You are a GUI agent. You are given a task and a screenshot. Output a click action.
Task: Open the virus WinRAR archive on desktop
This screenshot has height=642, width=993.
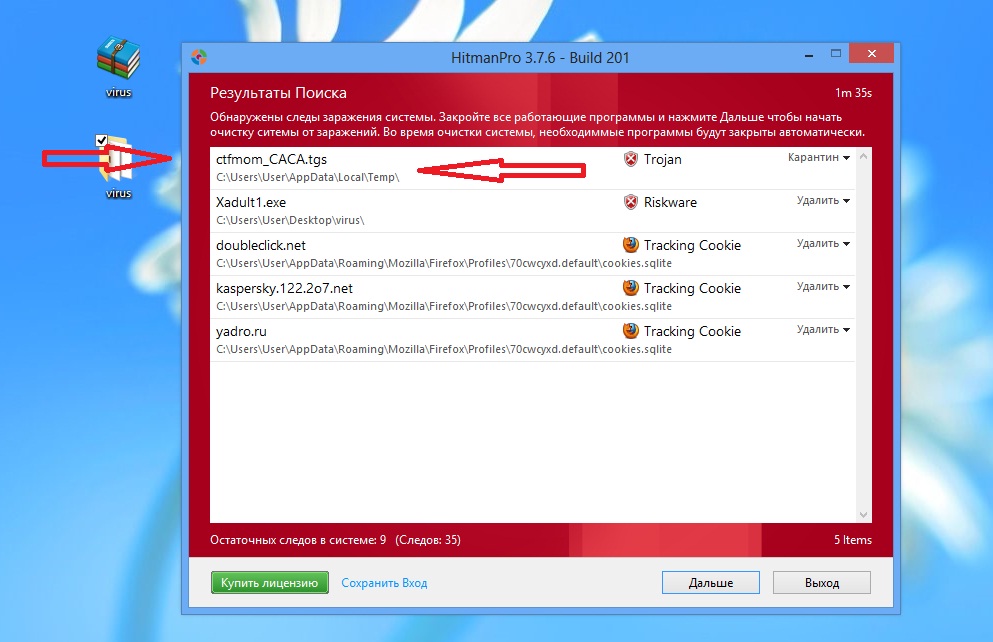coord(118,66)
